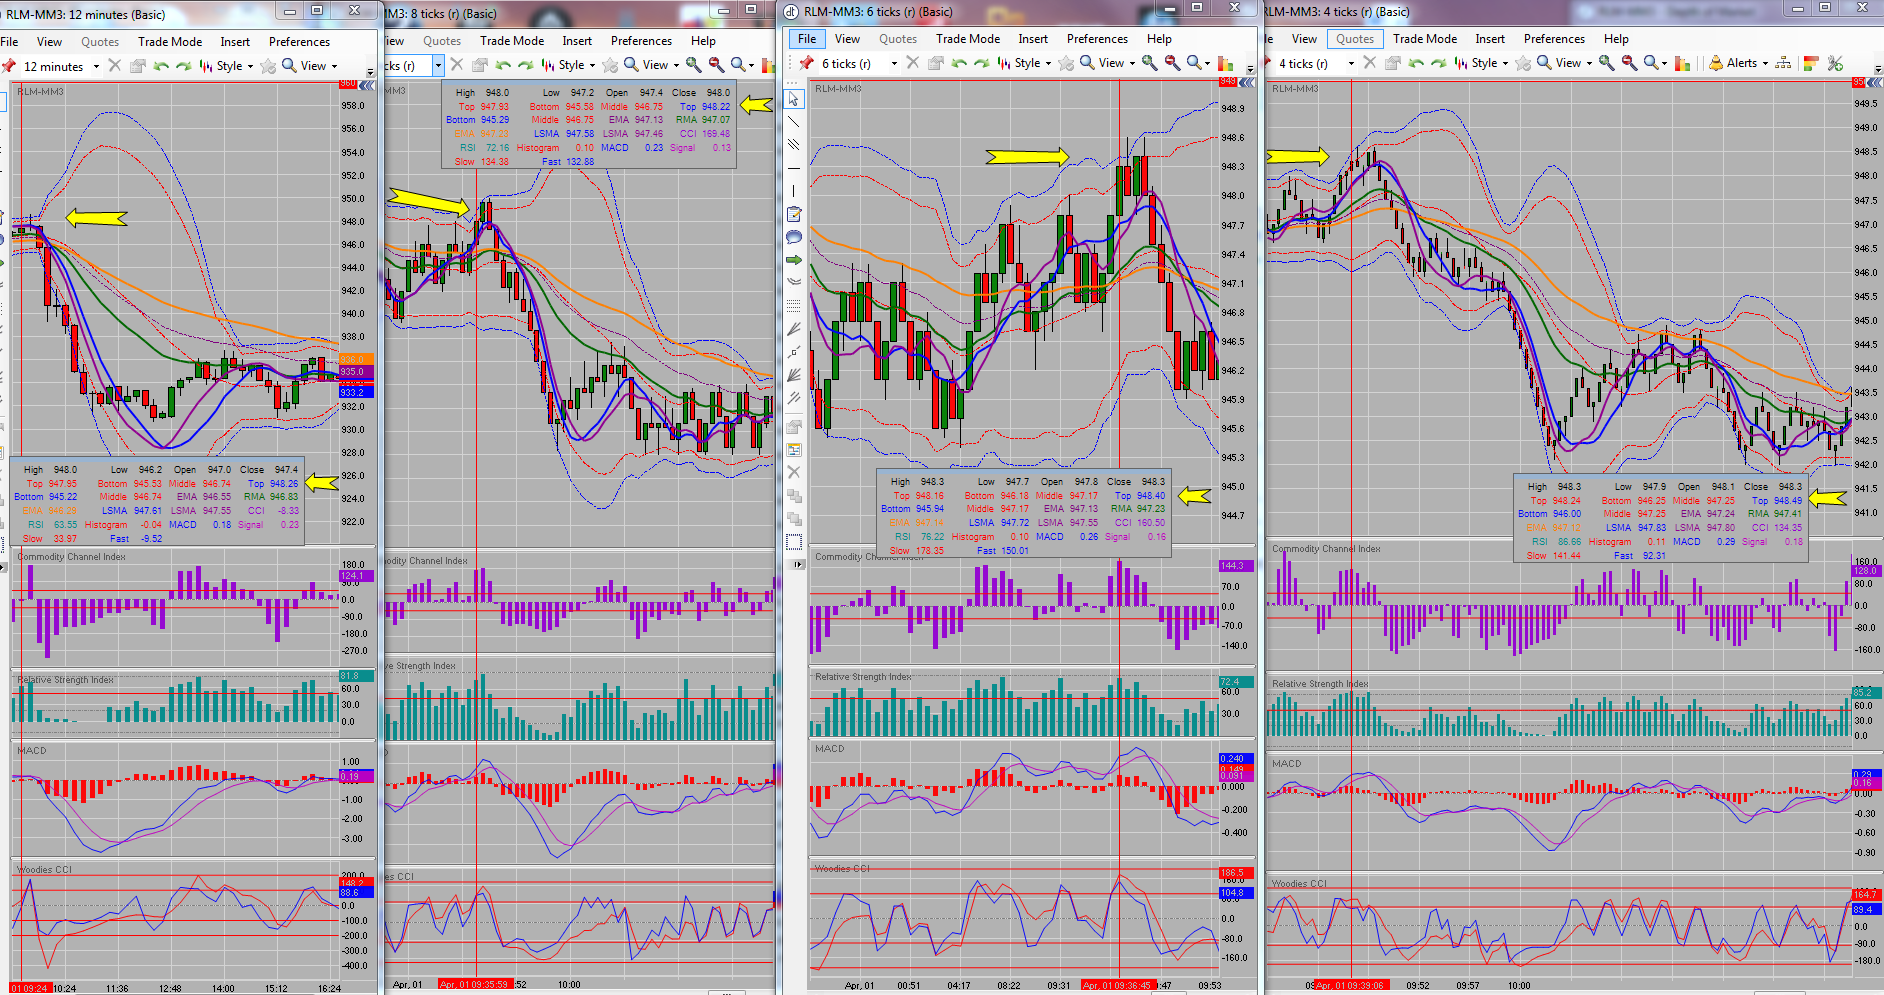Expand Style dropdown in 12 minutes window

pos(250,67)
